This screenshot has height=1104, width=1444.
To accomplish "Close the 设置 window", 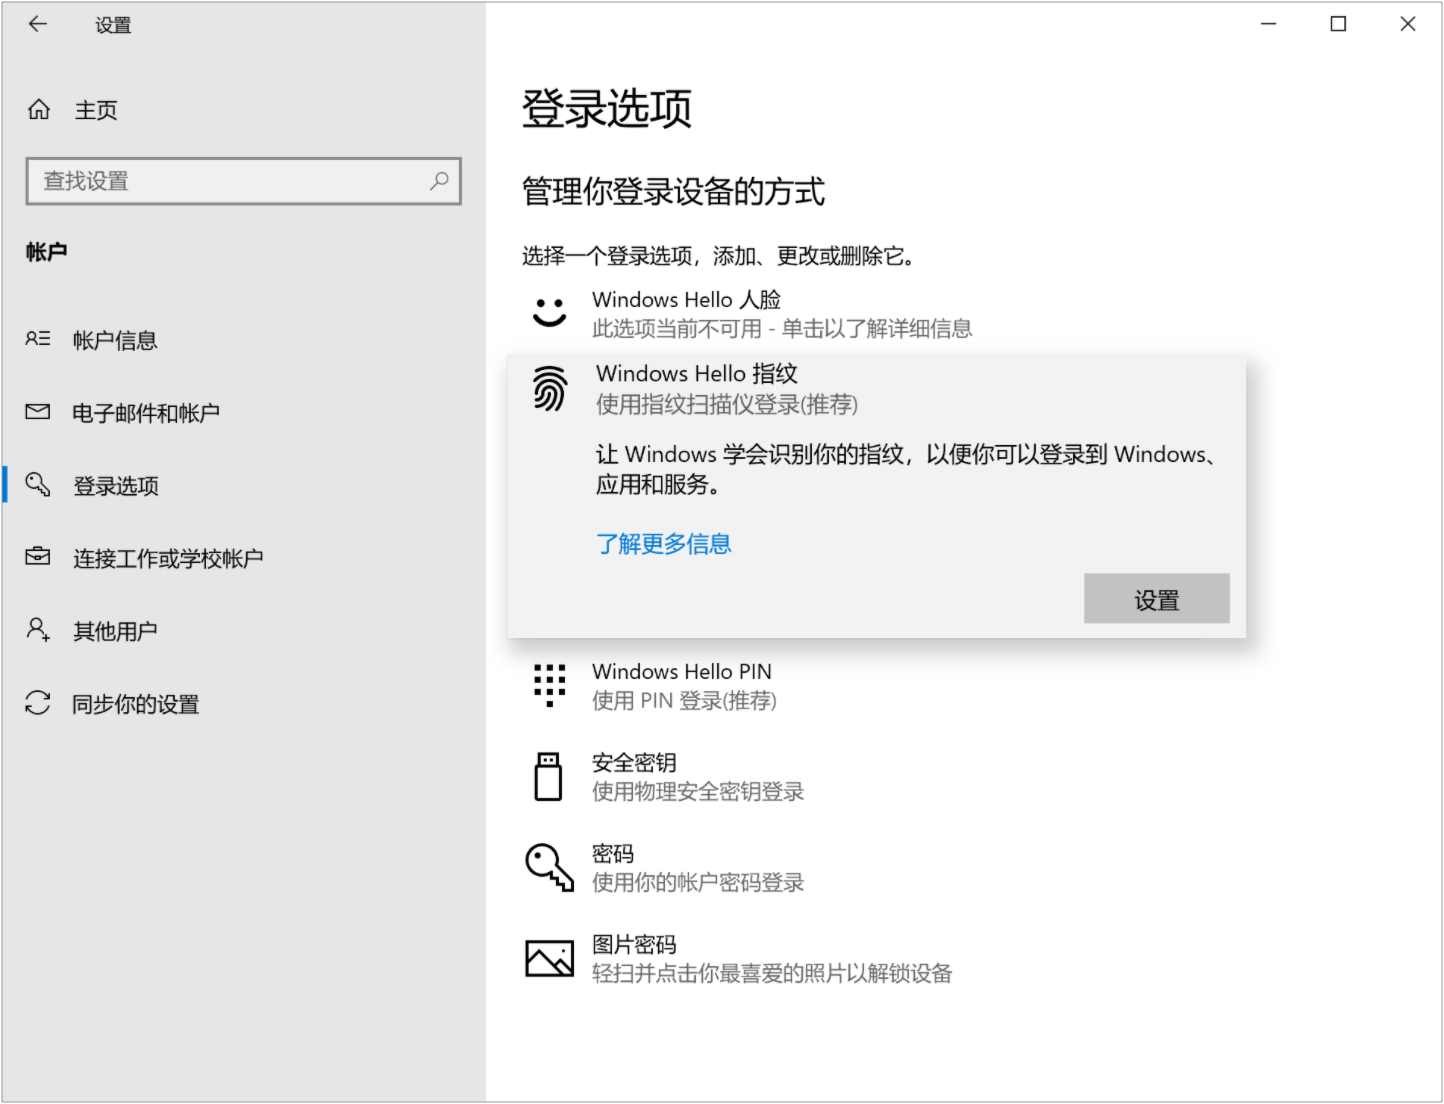I will (1407, 24).
